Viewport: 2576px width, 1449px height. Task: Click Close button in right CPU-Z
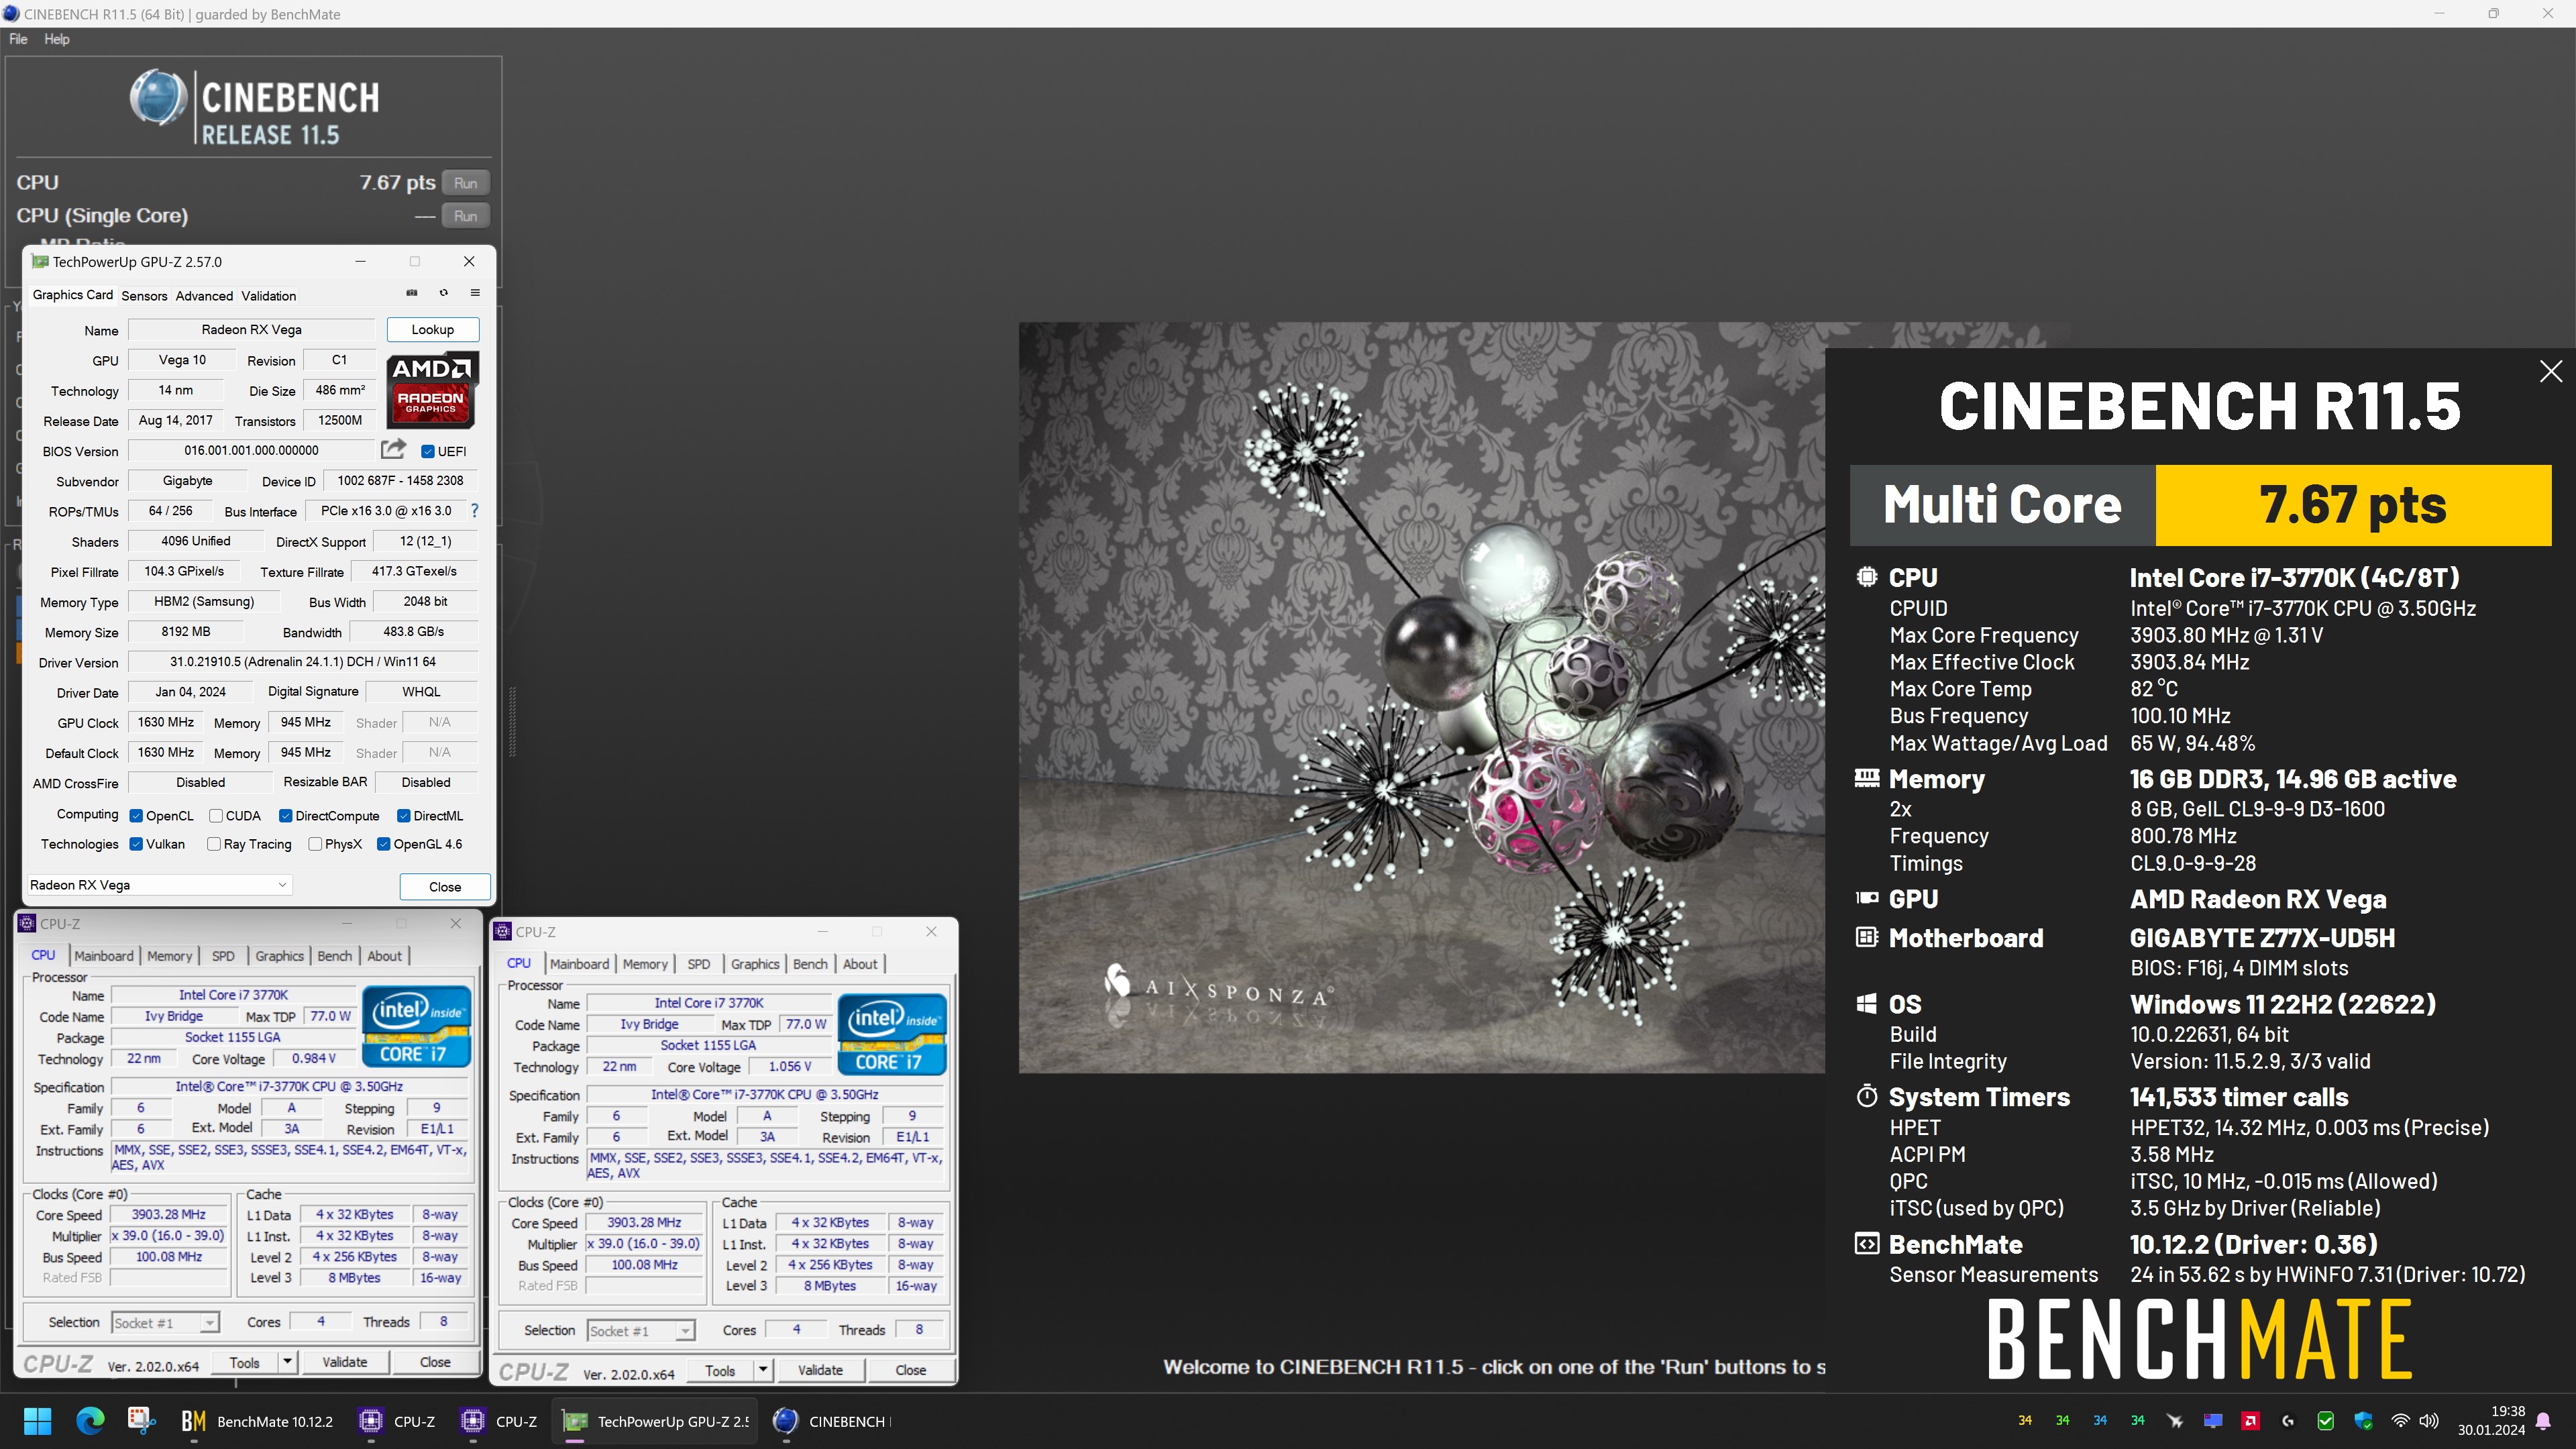910,1370
